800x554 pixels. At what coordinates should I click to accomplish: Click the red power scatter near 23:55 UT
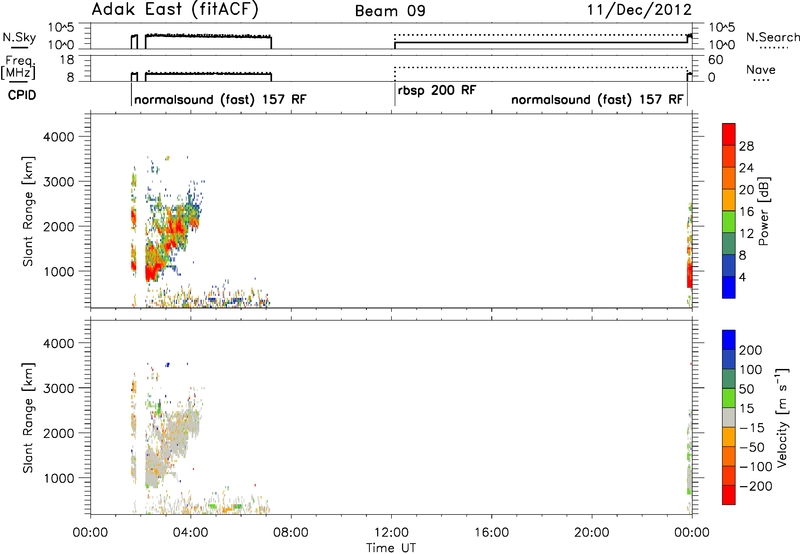(689, 274)
